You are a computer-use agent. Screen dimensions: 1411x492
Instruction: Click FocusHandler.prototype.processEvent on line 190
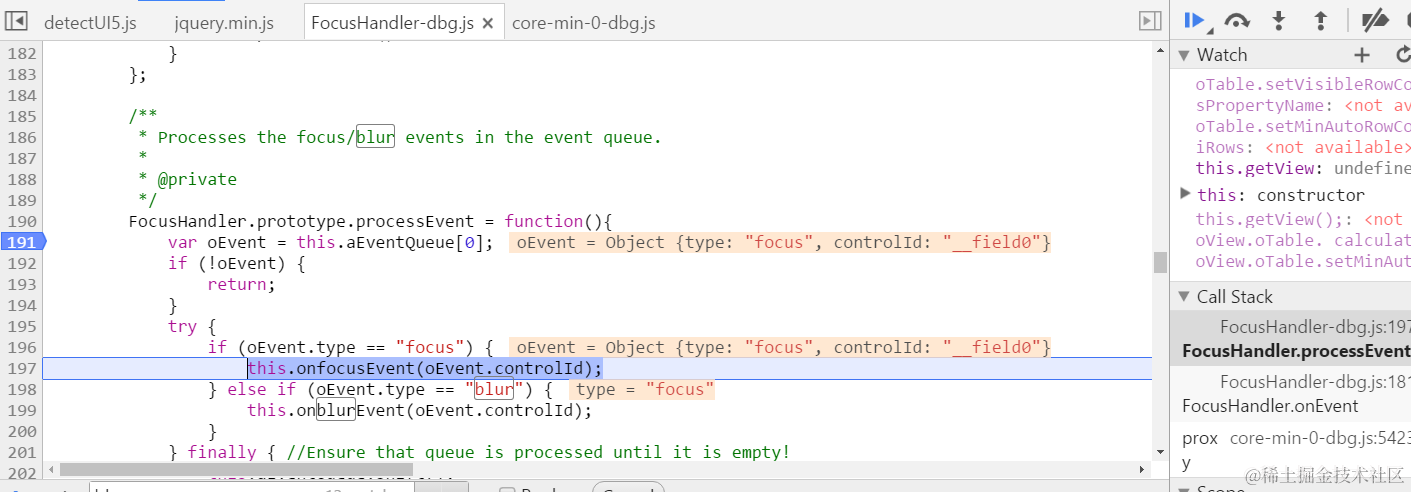pos(305,221)
